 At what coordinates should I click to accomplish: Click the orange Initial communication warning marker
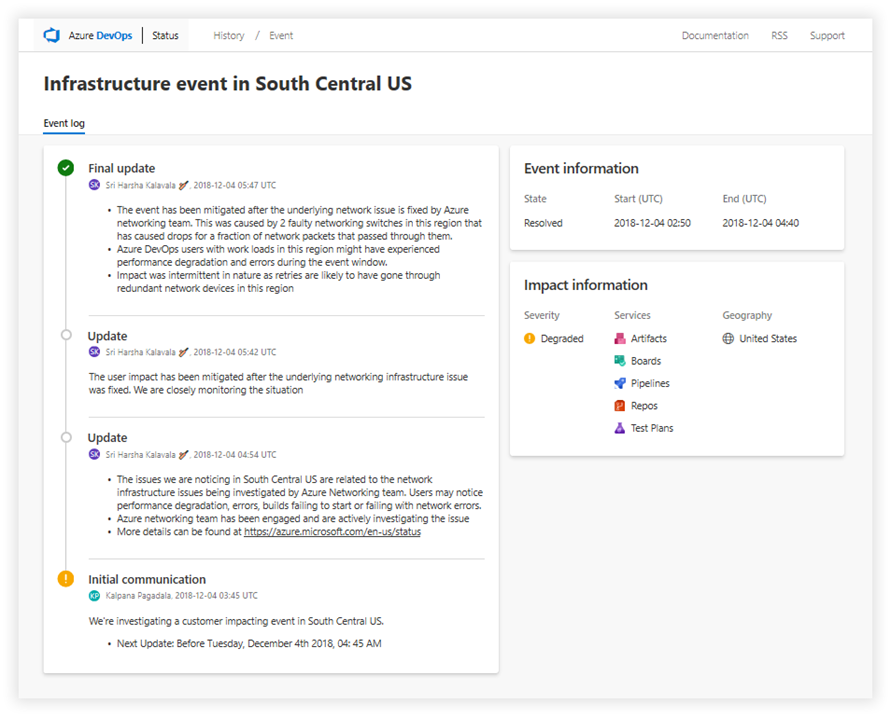(x=66, y=579)
